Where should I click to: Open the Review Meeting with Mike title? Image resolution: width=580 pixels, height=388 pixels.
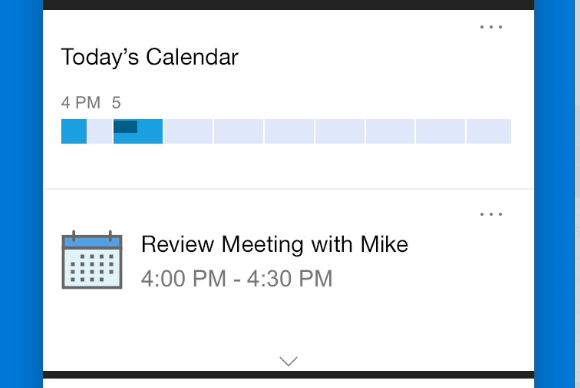274,244
